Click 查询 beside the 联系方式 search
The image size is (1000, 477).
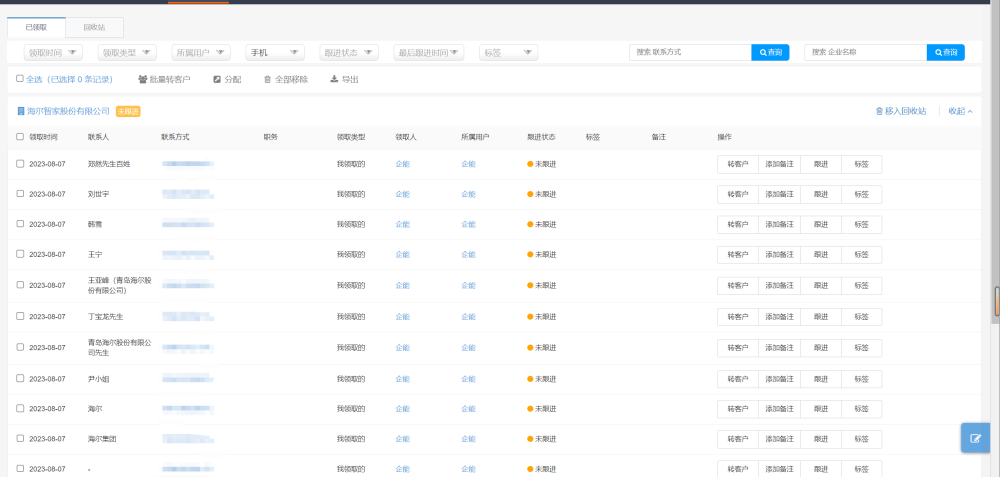(770, 52)
